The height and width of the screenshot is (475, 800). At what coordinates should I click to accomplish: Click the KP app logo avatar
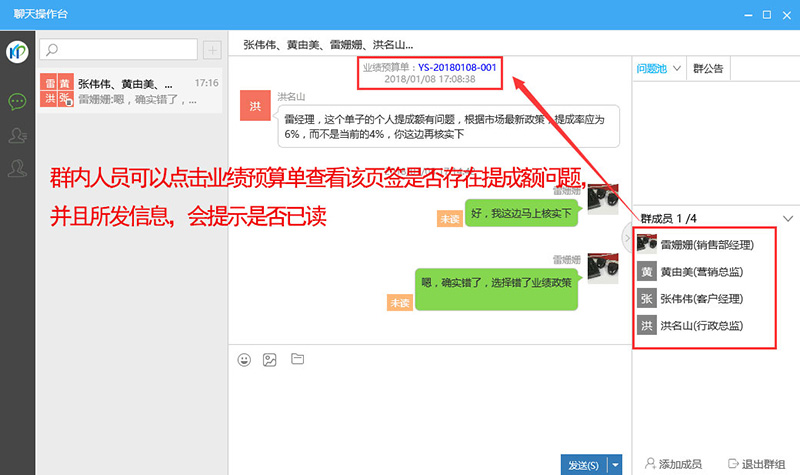(17, 52)
